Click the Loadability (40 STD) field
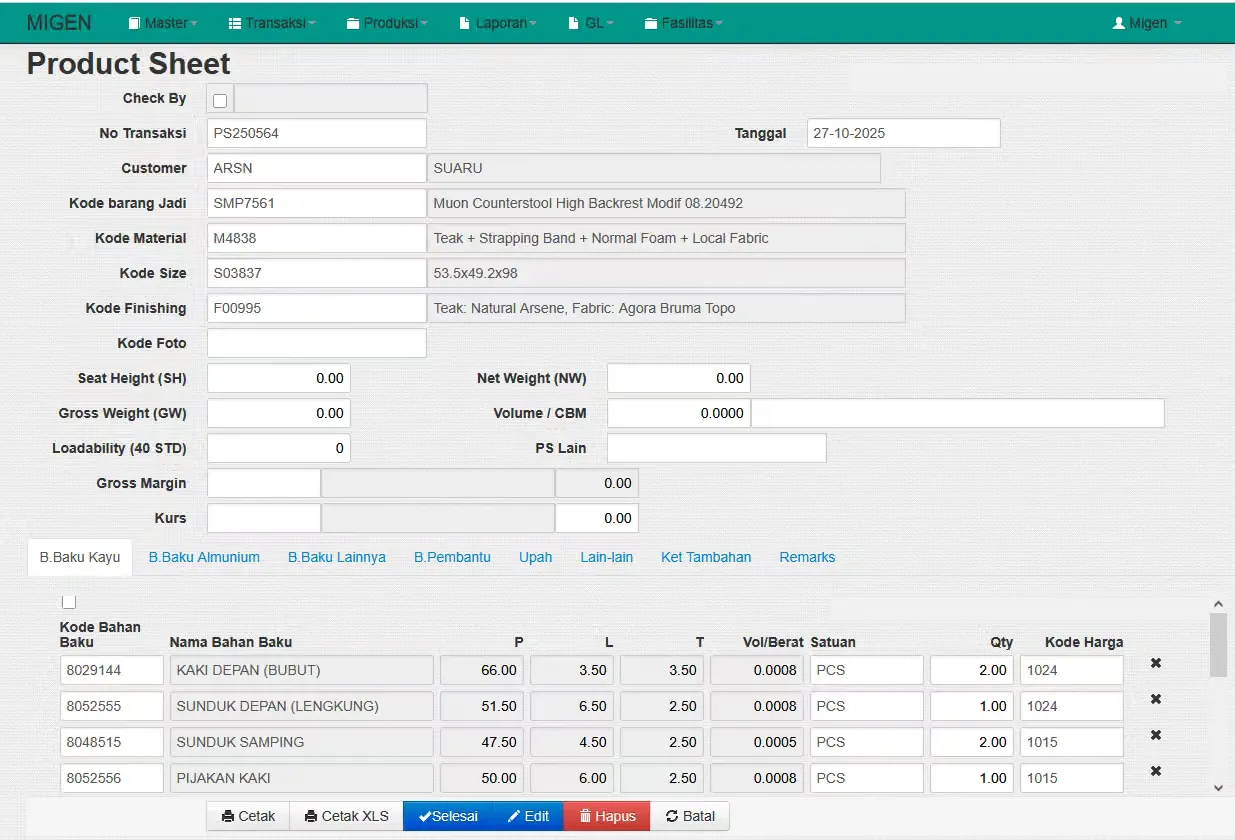1235x840 pixels. click(x=279, y=448)
